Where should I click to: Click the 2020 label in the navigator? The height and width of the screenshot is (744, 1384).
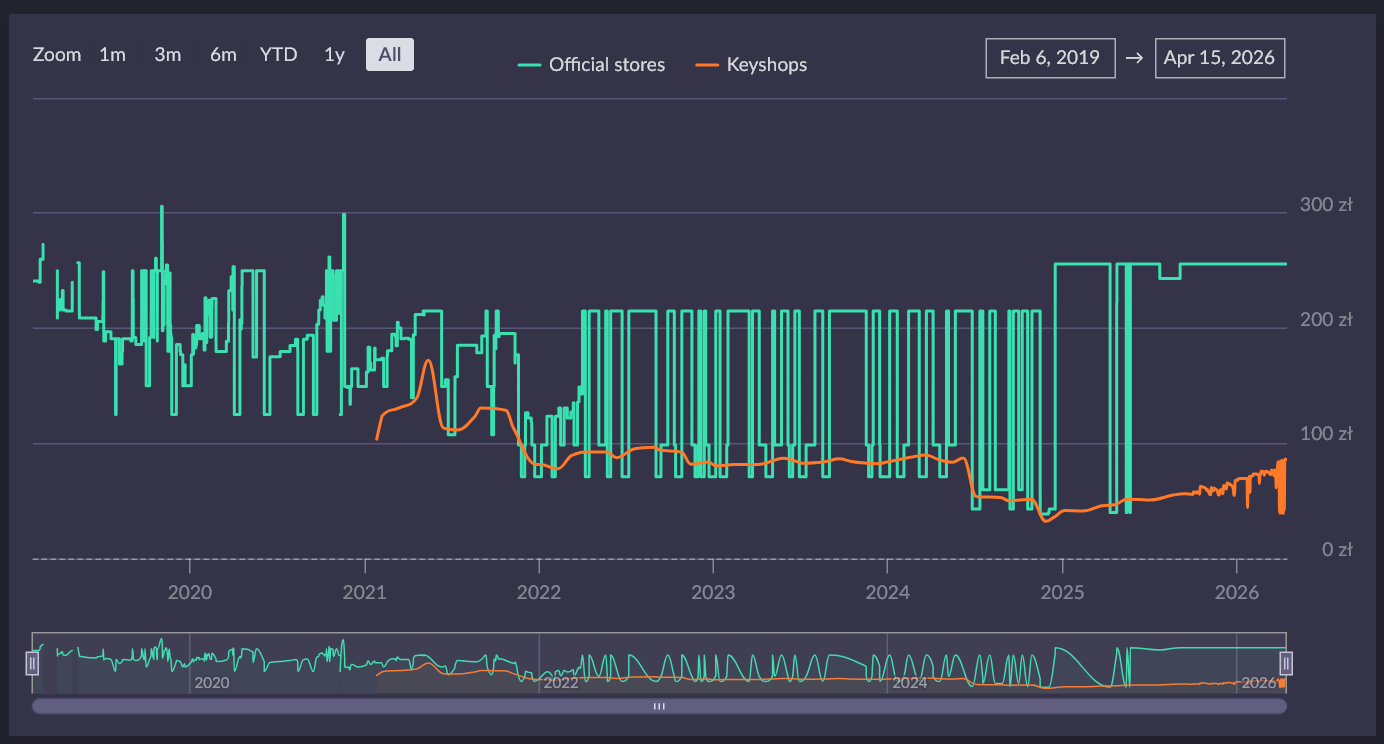[211, 683]
